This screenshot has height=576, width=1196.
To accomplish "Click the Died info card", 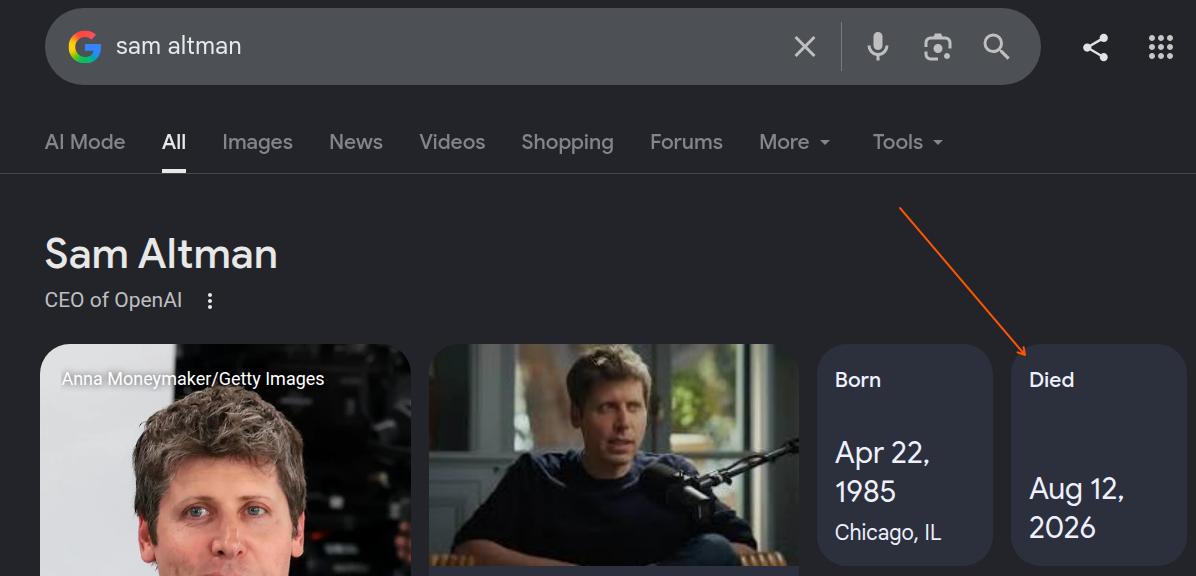I will click(x=1099, y=455).
